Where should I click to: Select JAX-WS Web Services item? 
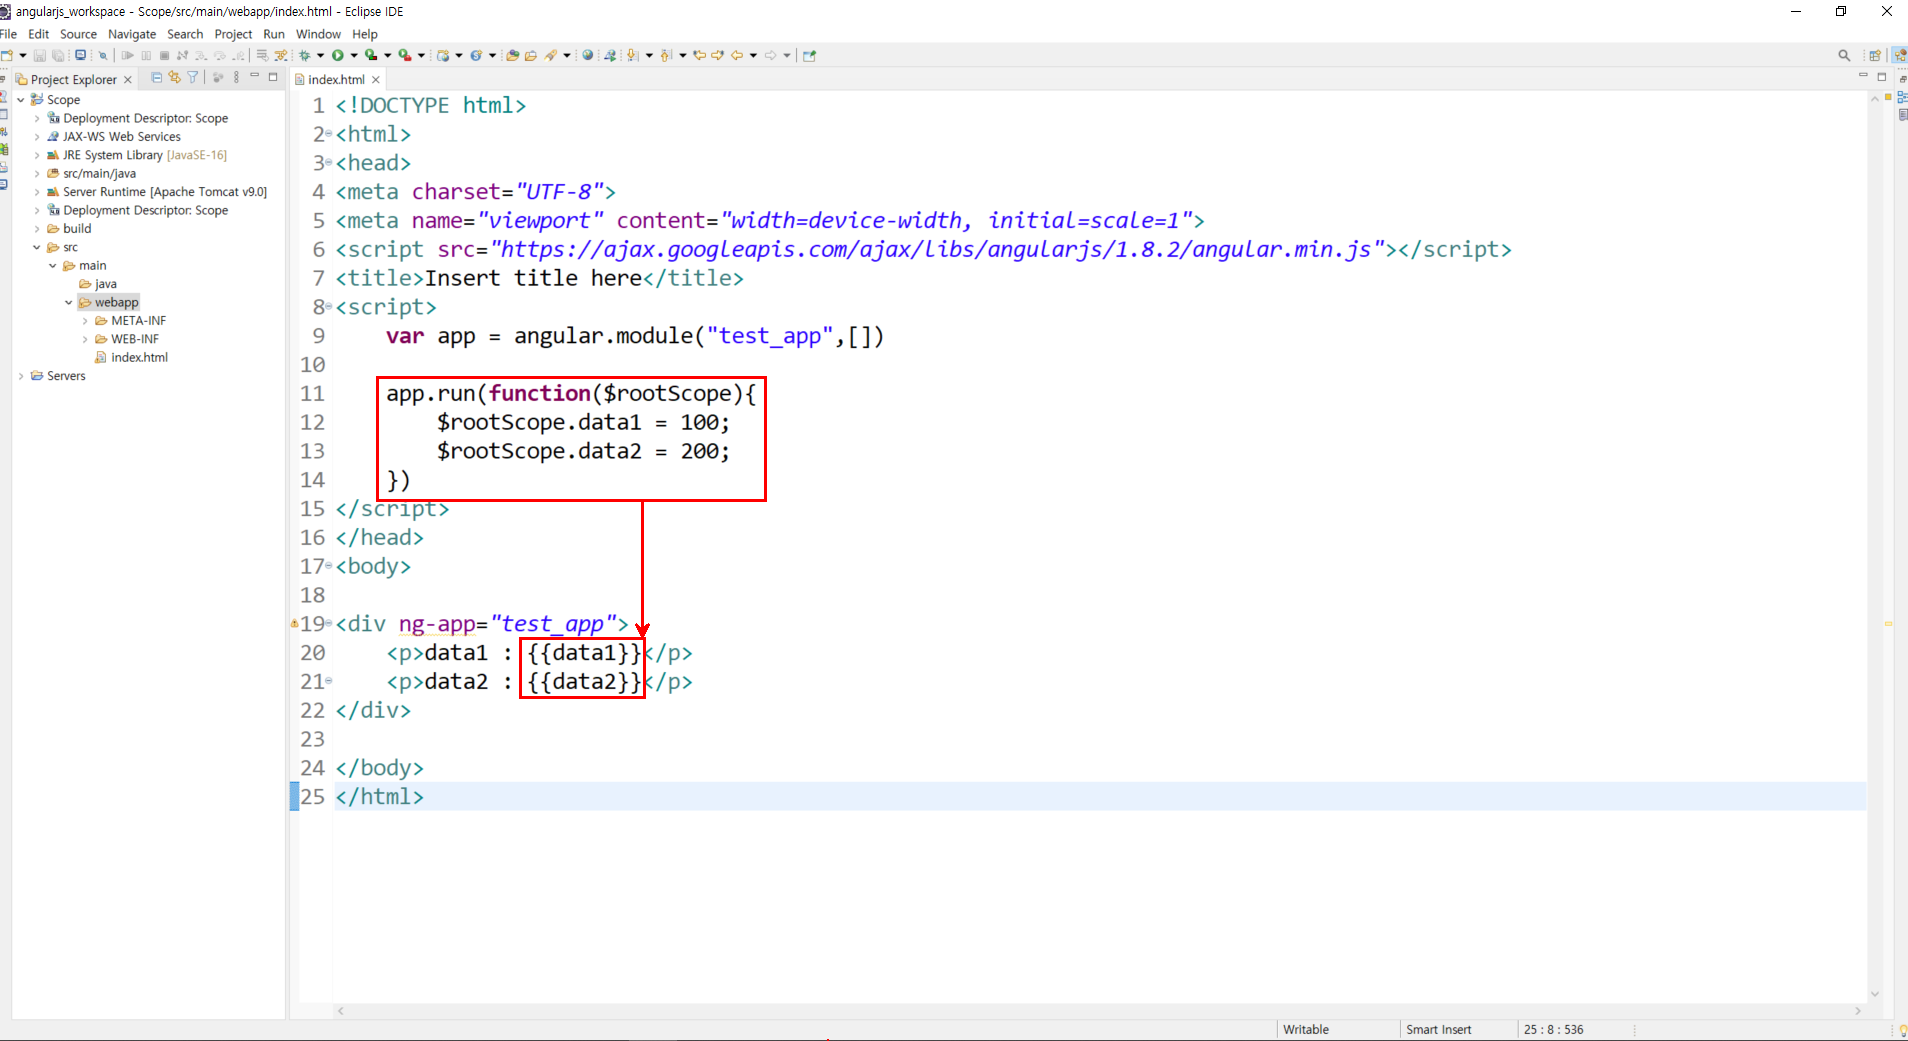click(122, 137)
